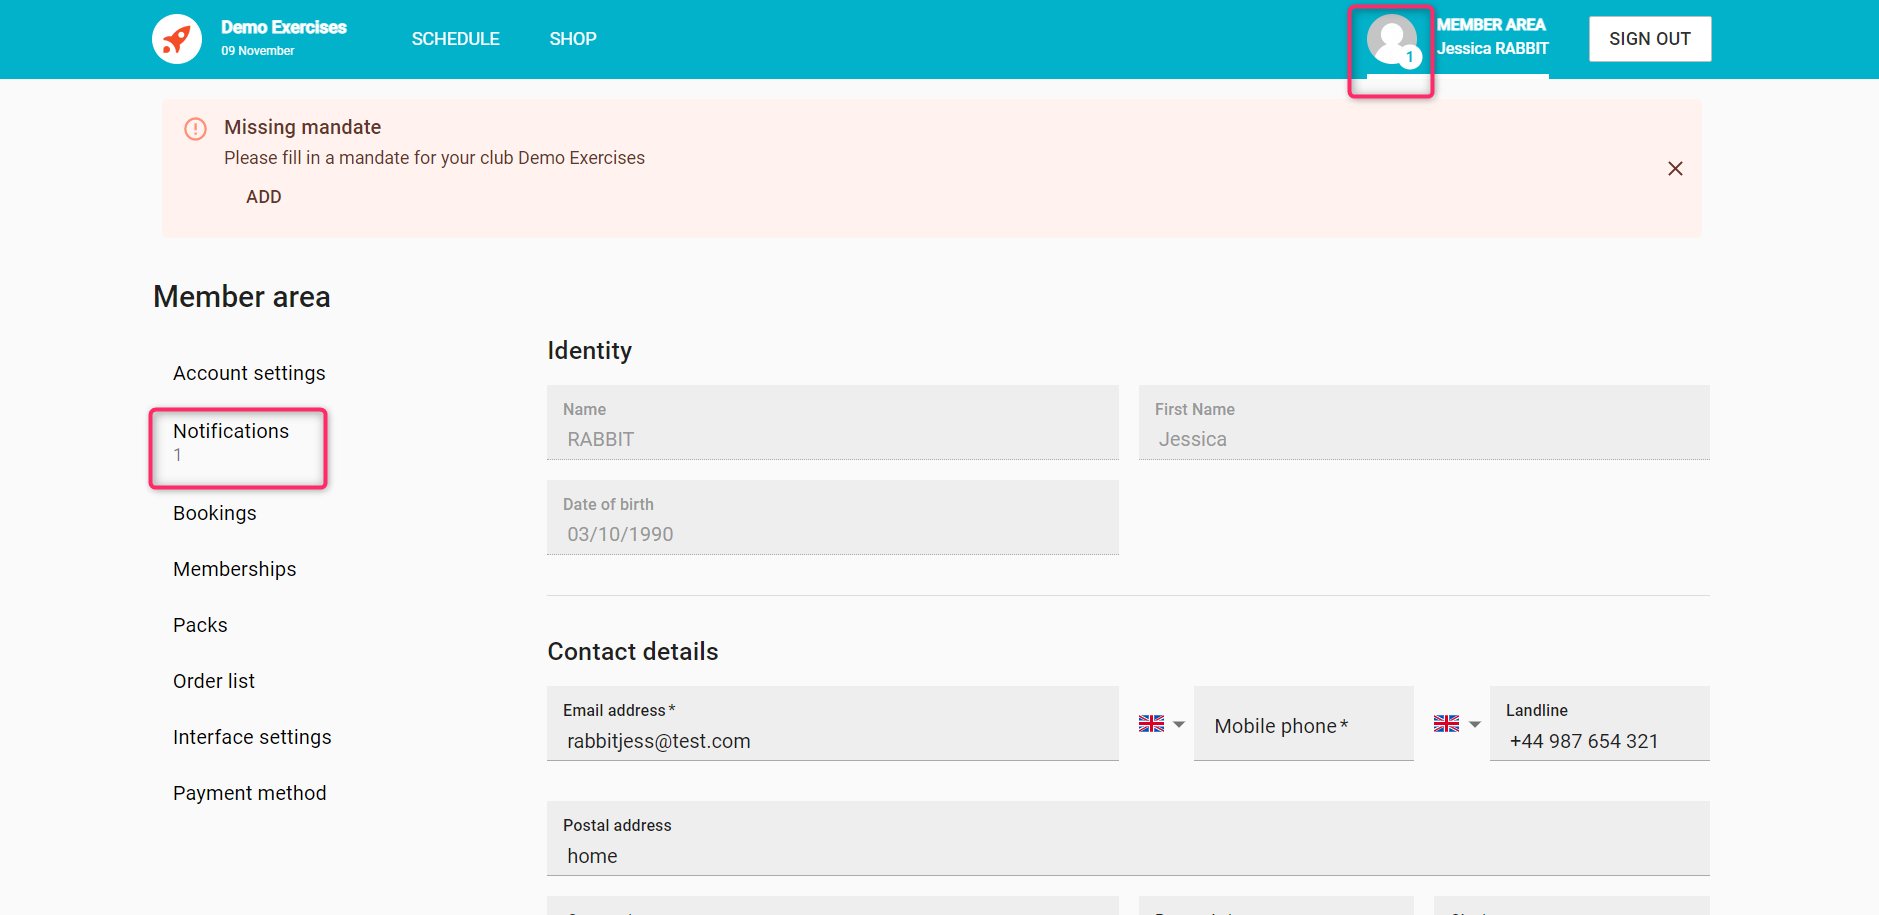Go to Interface settings

tap(252, 737)
